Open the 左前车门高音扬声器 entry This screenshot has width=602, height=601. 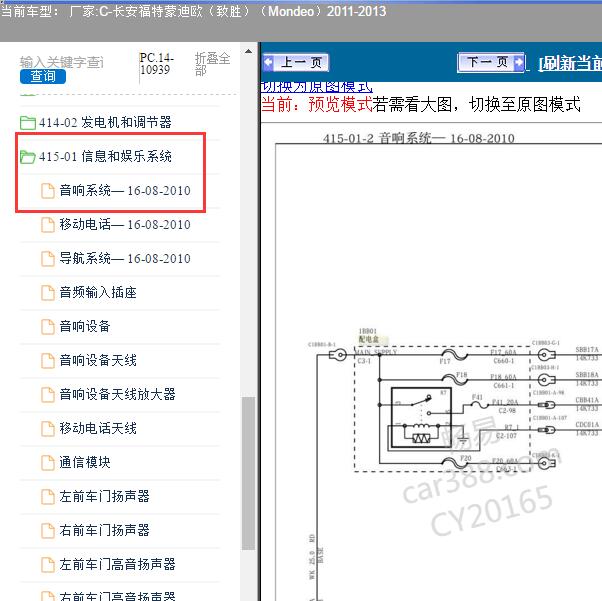pos(117,565)
